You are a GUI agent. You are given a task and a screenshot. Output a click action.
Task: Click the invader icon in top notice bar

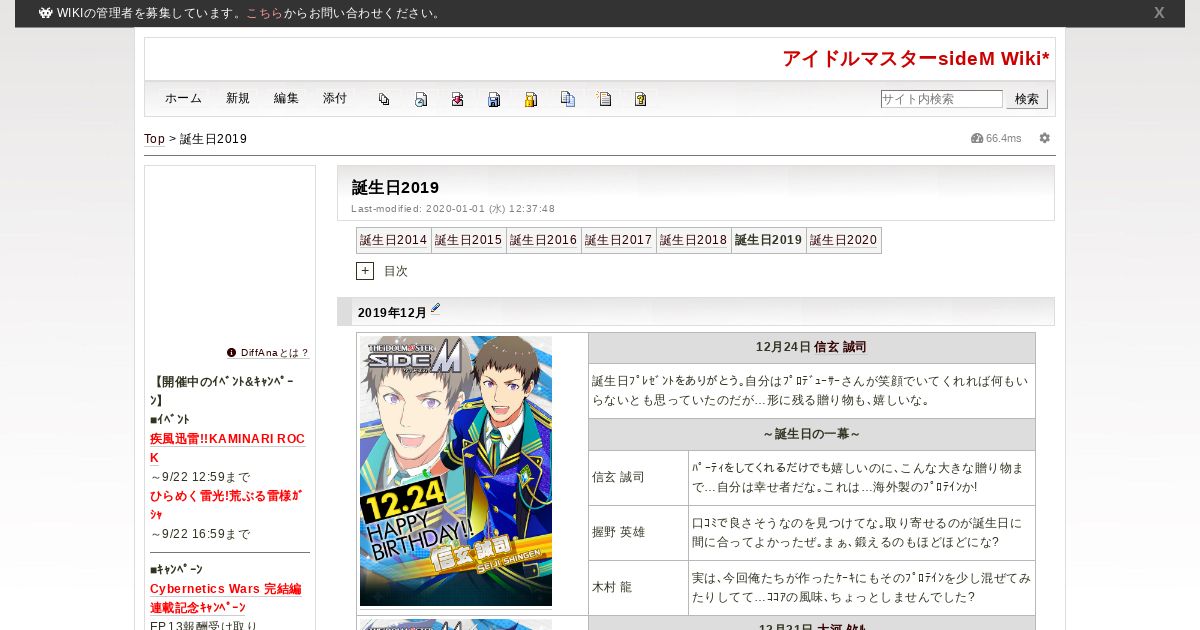click(45, 13)
